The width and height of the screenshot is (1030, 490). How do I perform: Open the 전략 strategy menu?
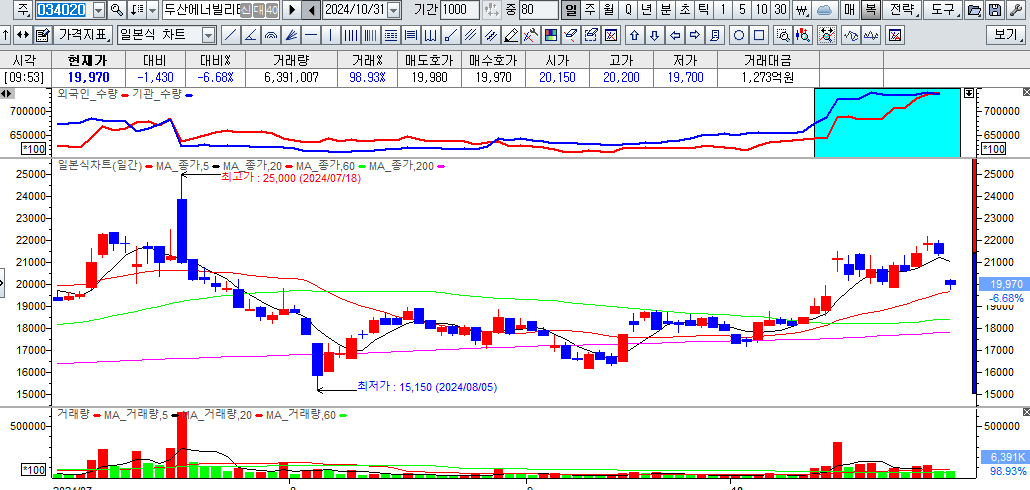pyautogui.click(x=901, y=10)
